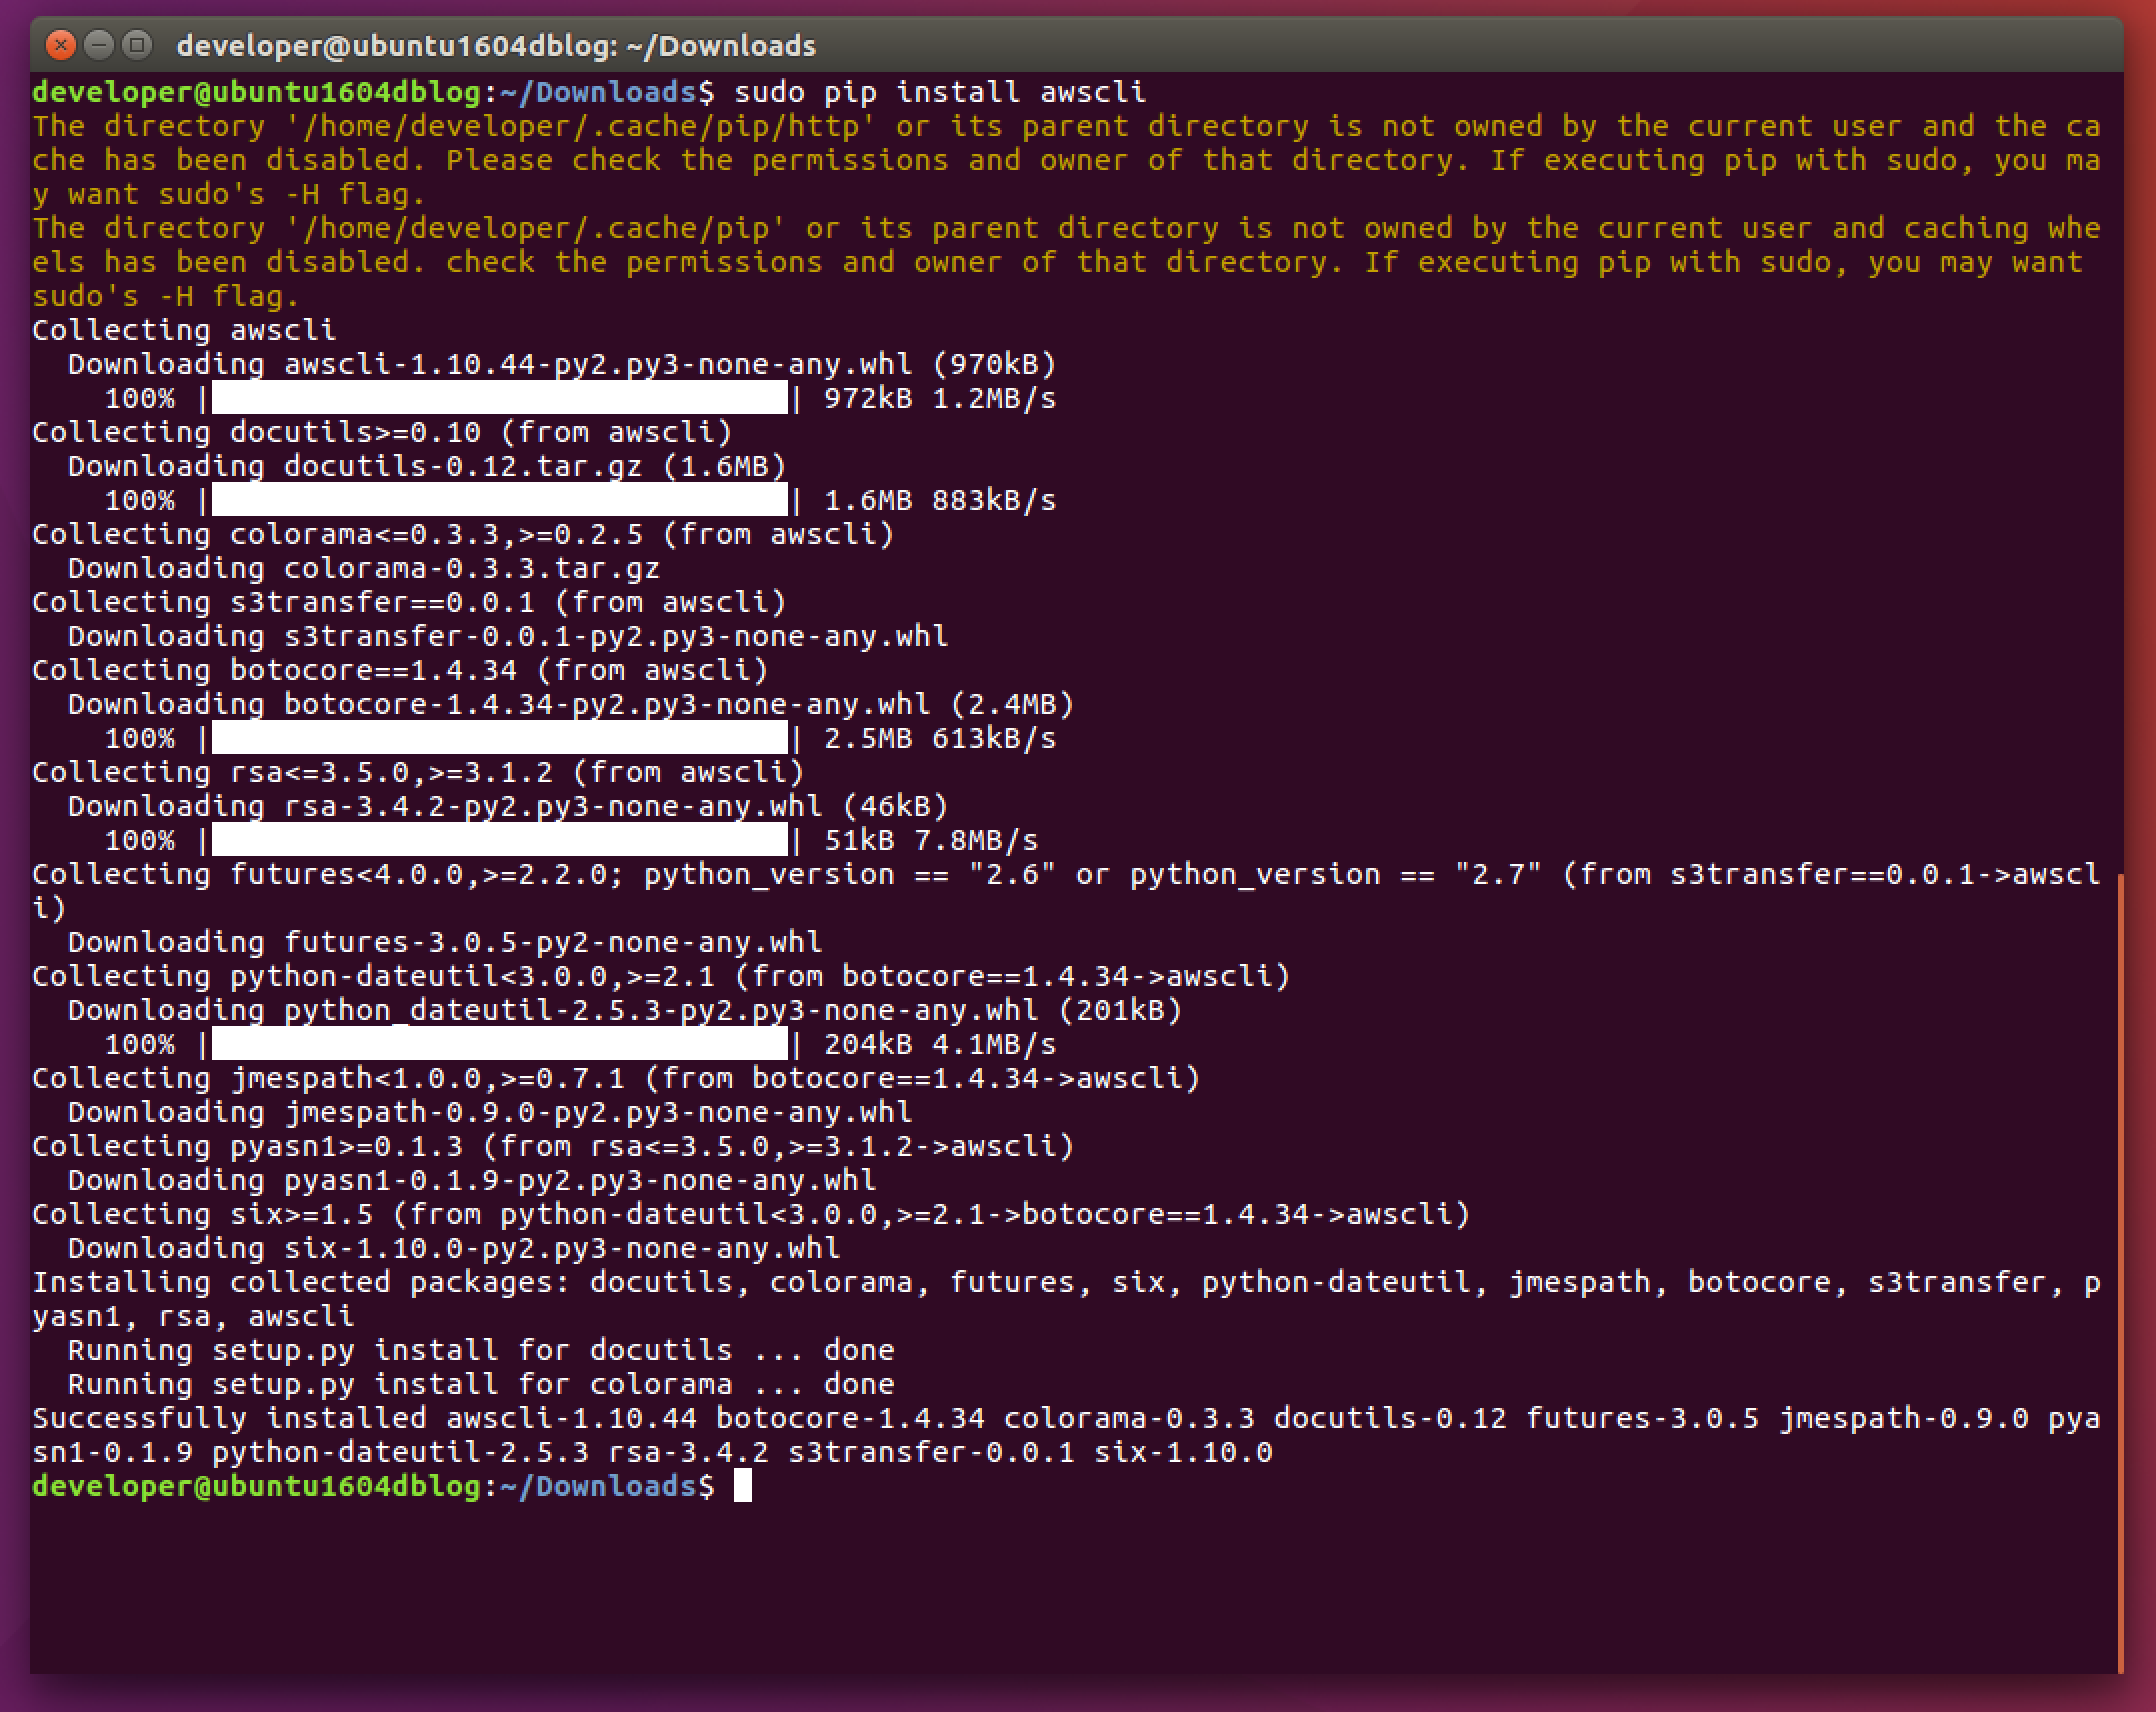Click the 'Successfully installed' output text
The image size is (2156, 1712).
pos(230,1418)
